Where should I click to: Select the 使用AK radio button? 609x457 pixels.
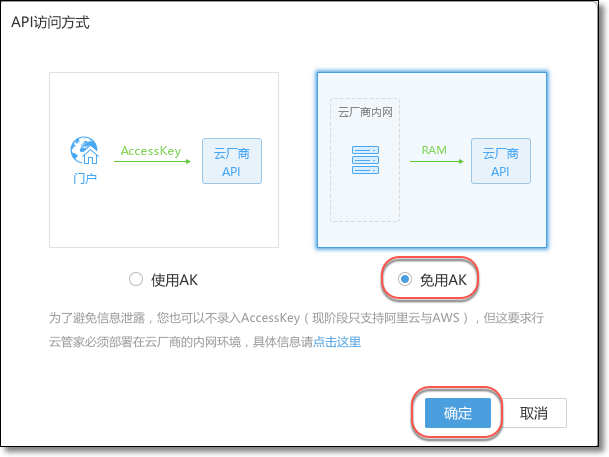[x=137, y=280]
